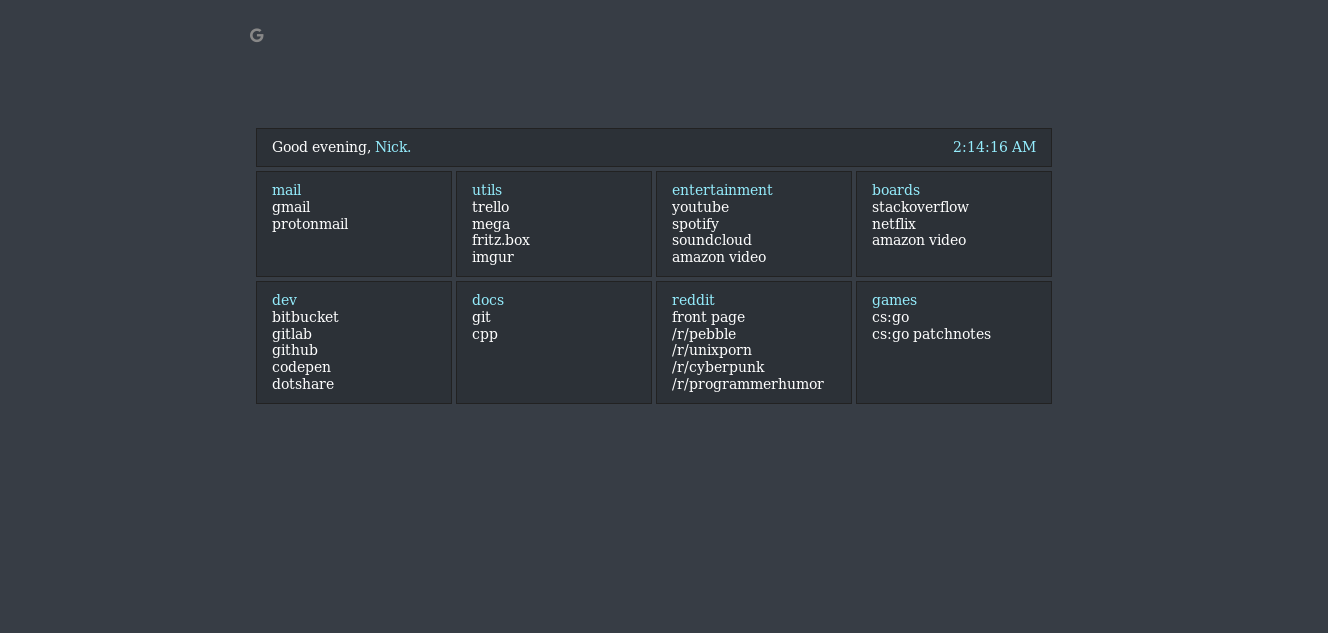The image size is (1328, 633).
Task: Open the bitbucket link
Action: click(x=305, y=317)
